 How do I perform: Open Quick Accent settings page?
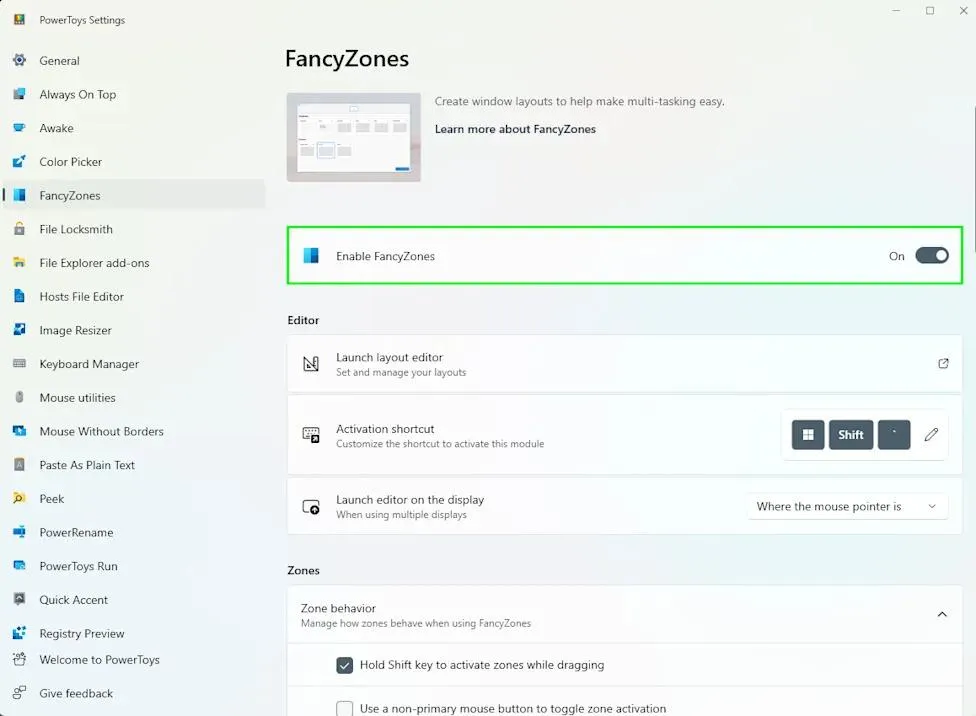click(73, 600)
